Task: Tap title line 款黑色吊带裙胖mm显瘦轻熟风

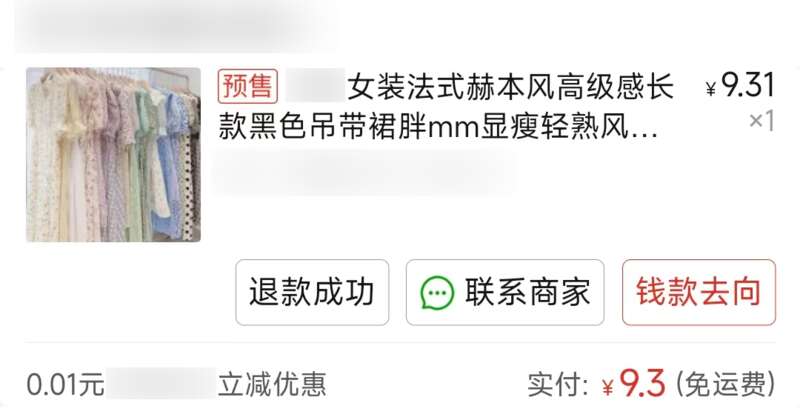Action: [x=423, y=126]
